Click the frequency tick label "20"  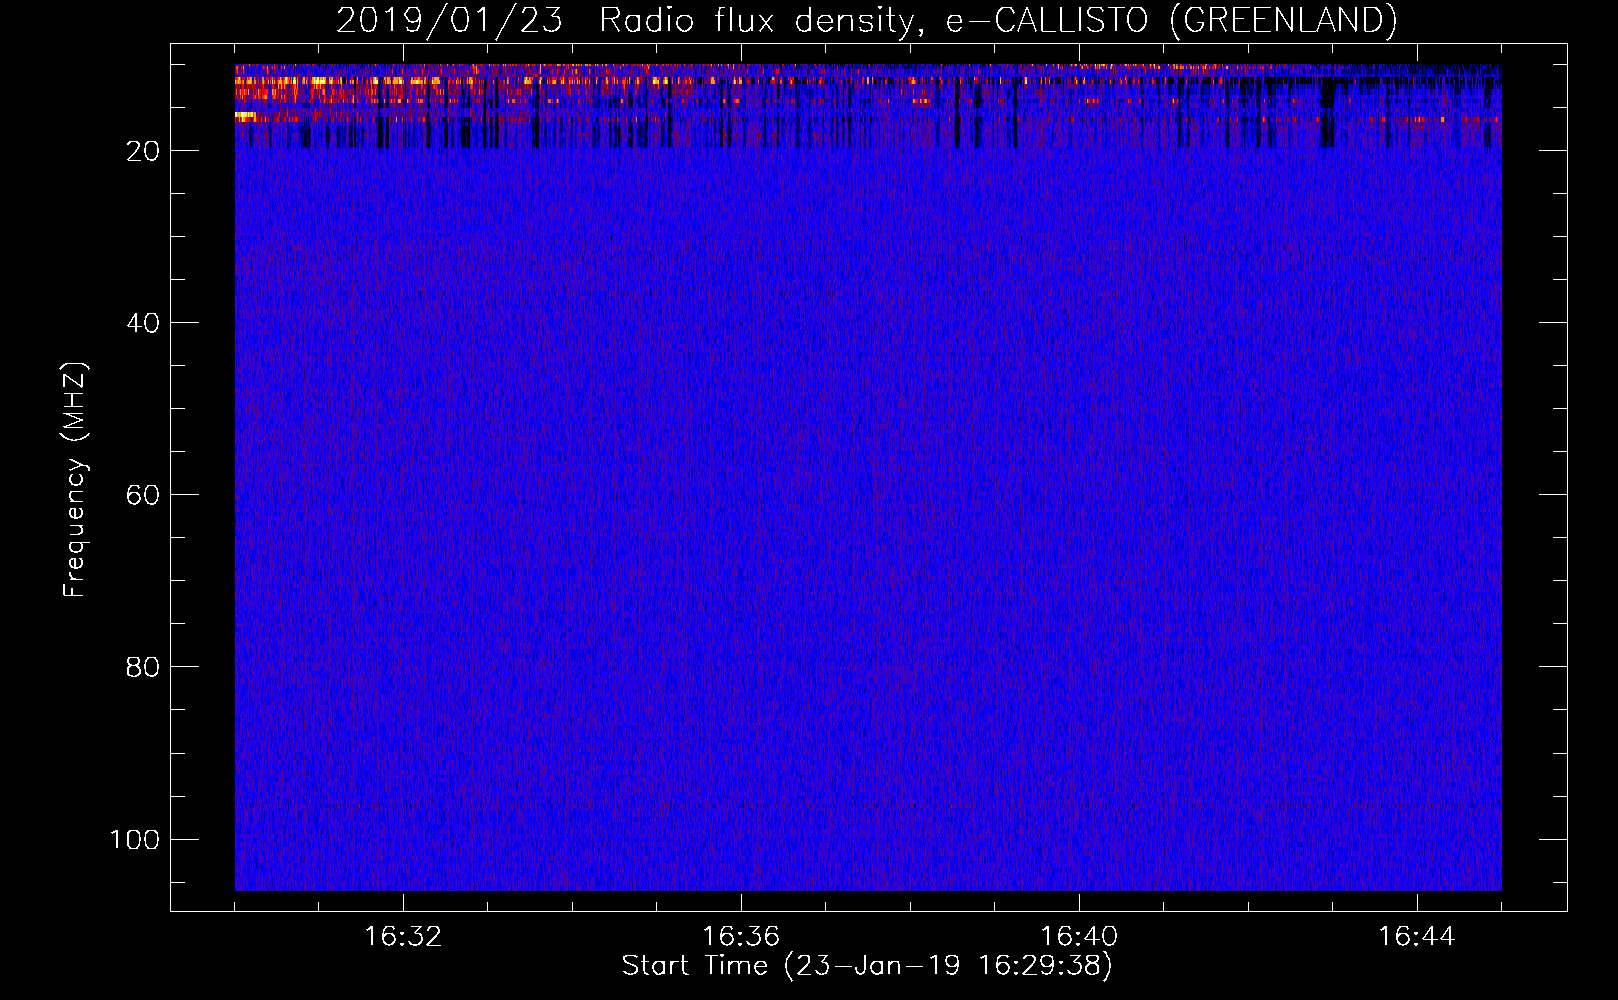[x=143, y=151]
